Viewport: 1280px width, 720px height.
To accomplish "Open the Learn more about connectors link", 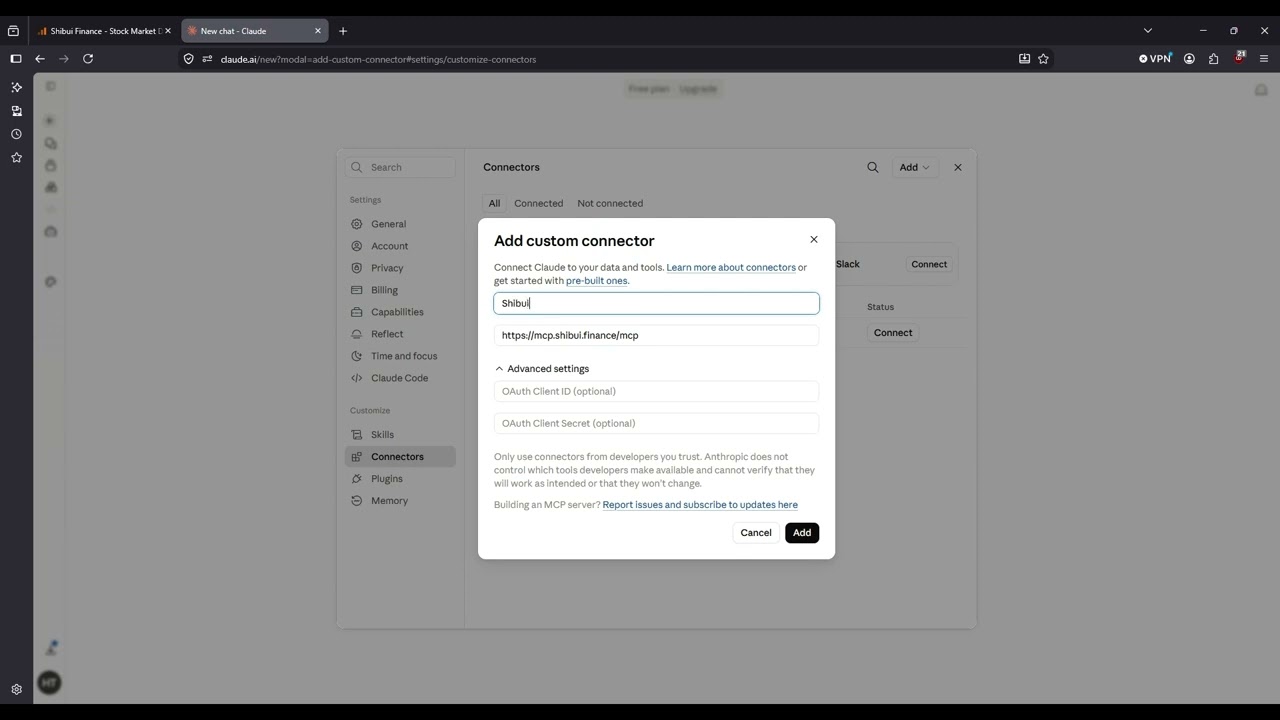I will [x=731, y=267].
